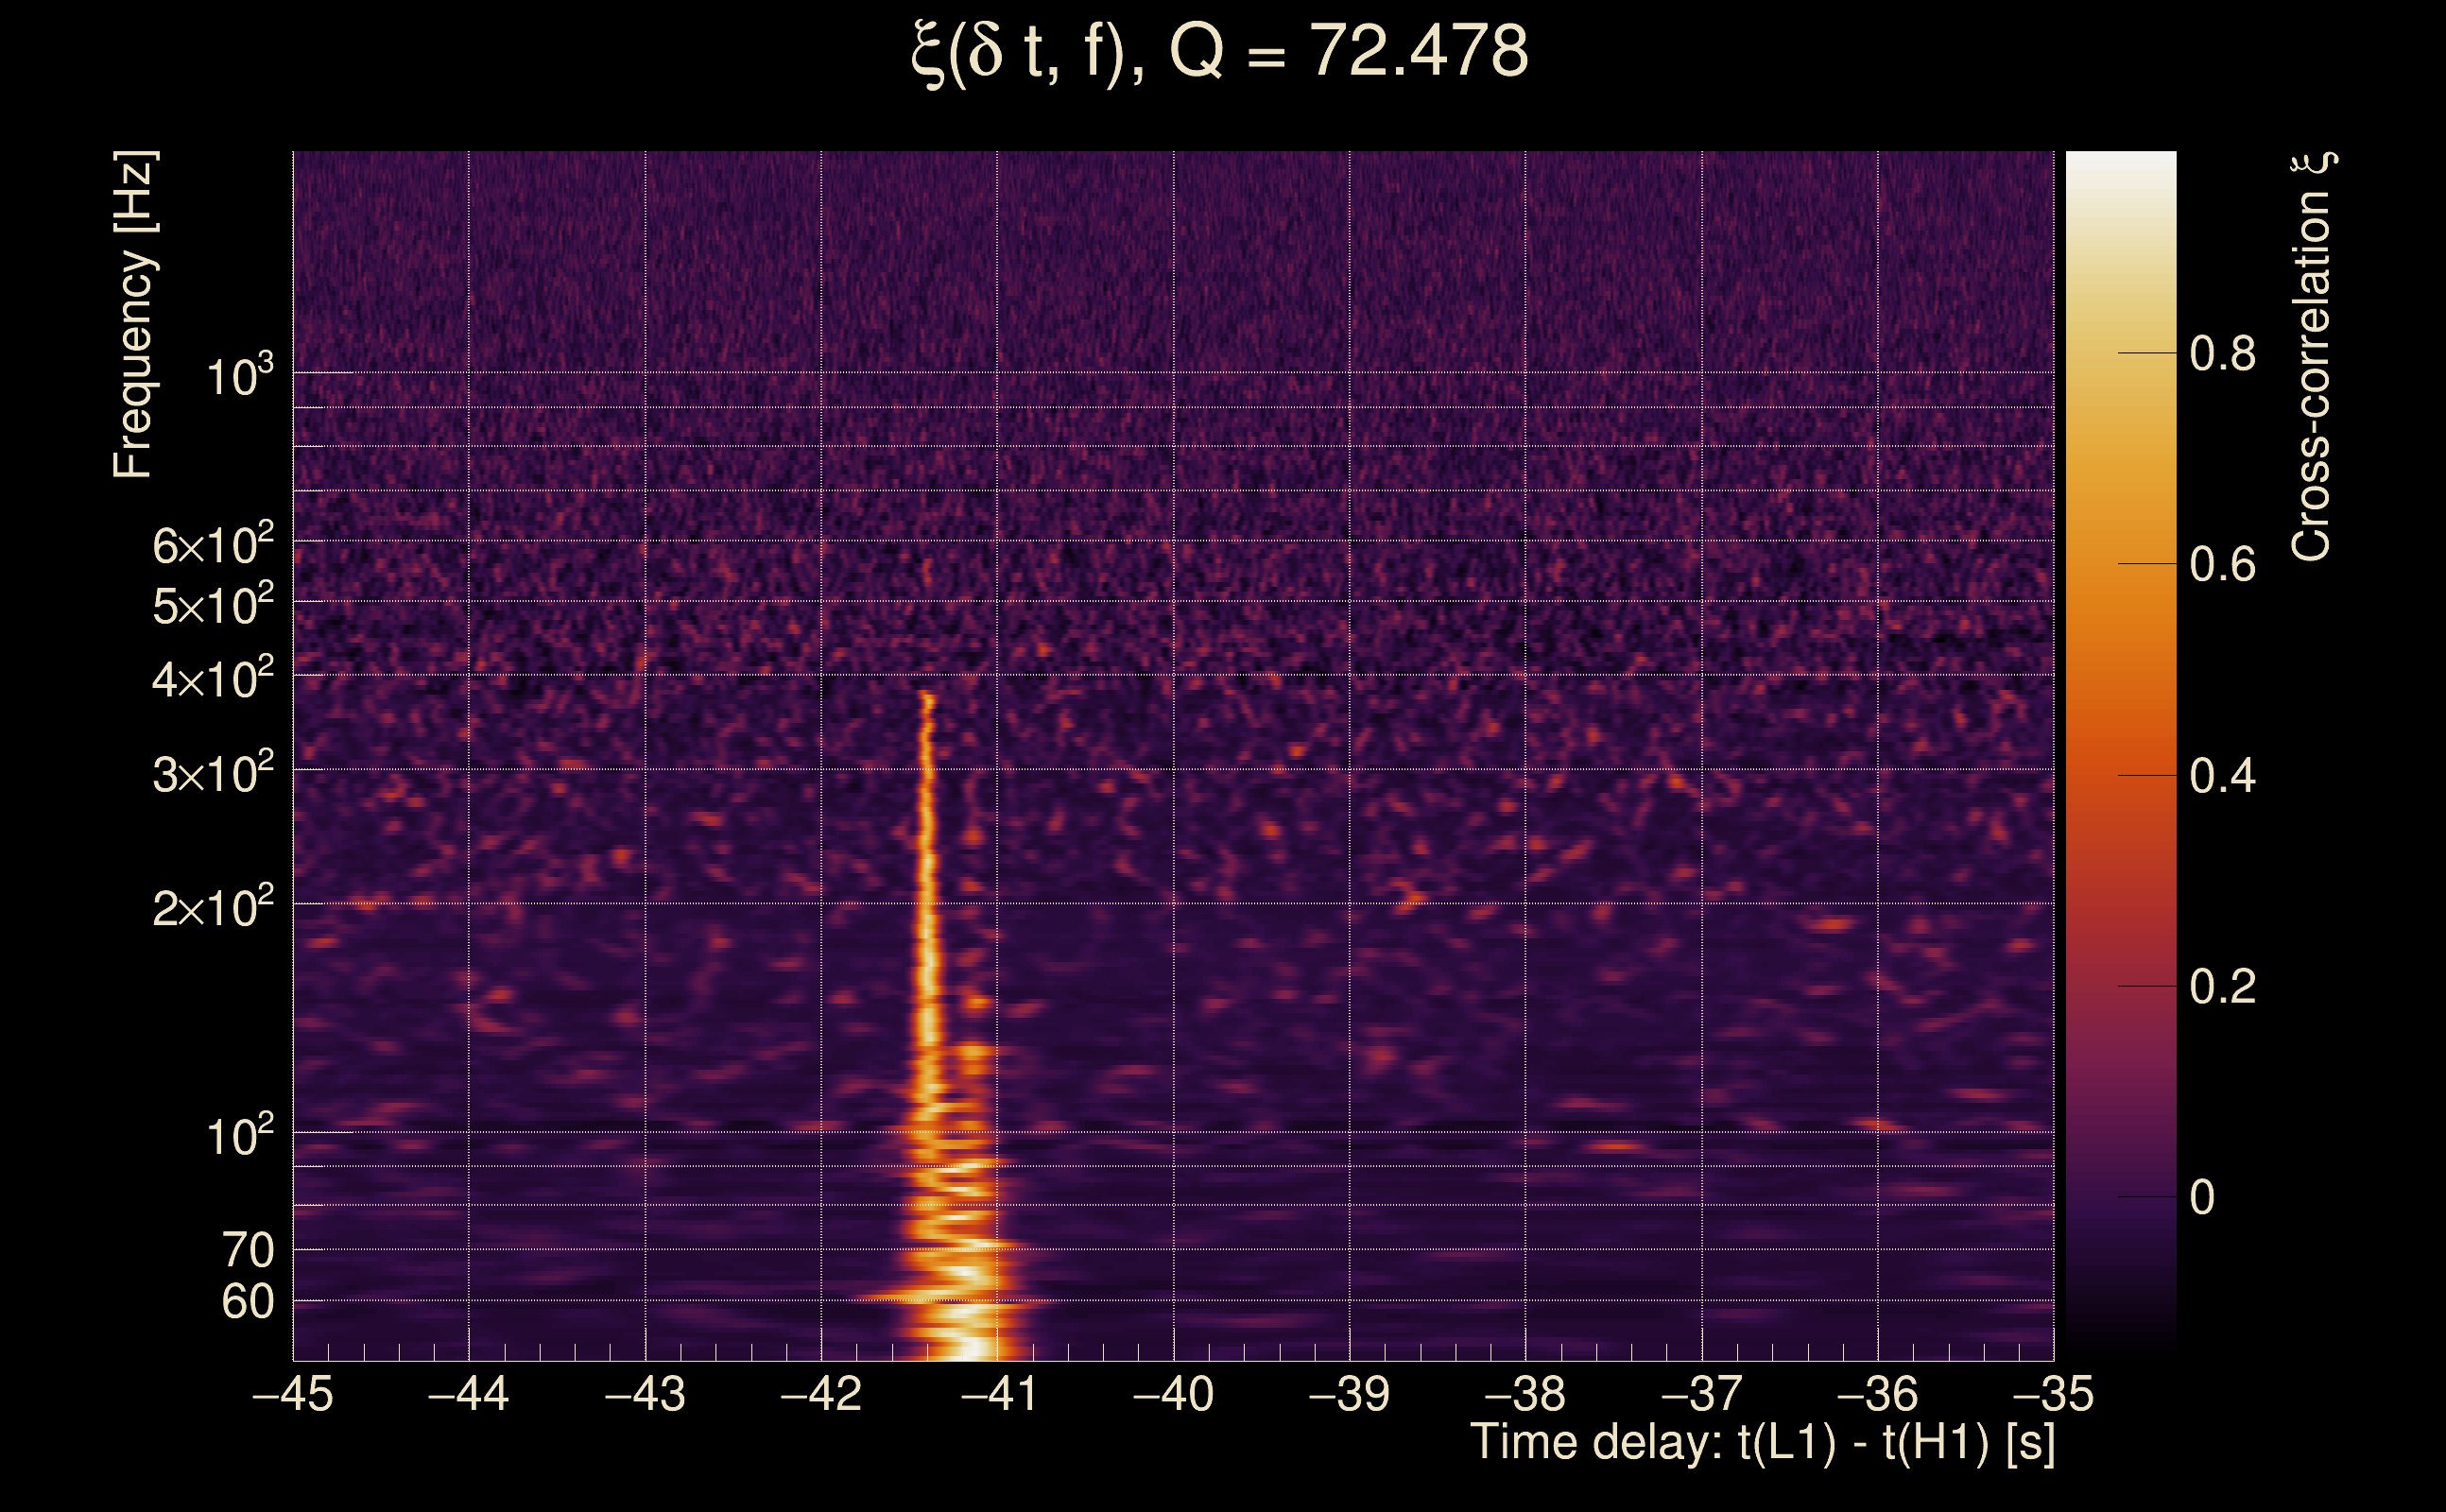Image resolution: width=2446 pixels, height=1512 pixels.
Task: Click the Cross-correlation ξ colorbar label
Action: tap(2312, 357)
